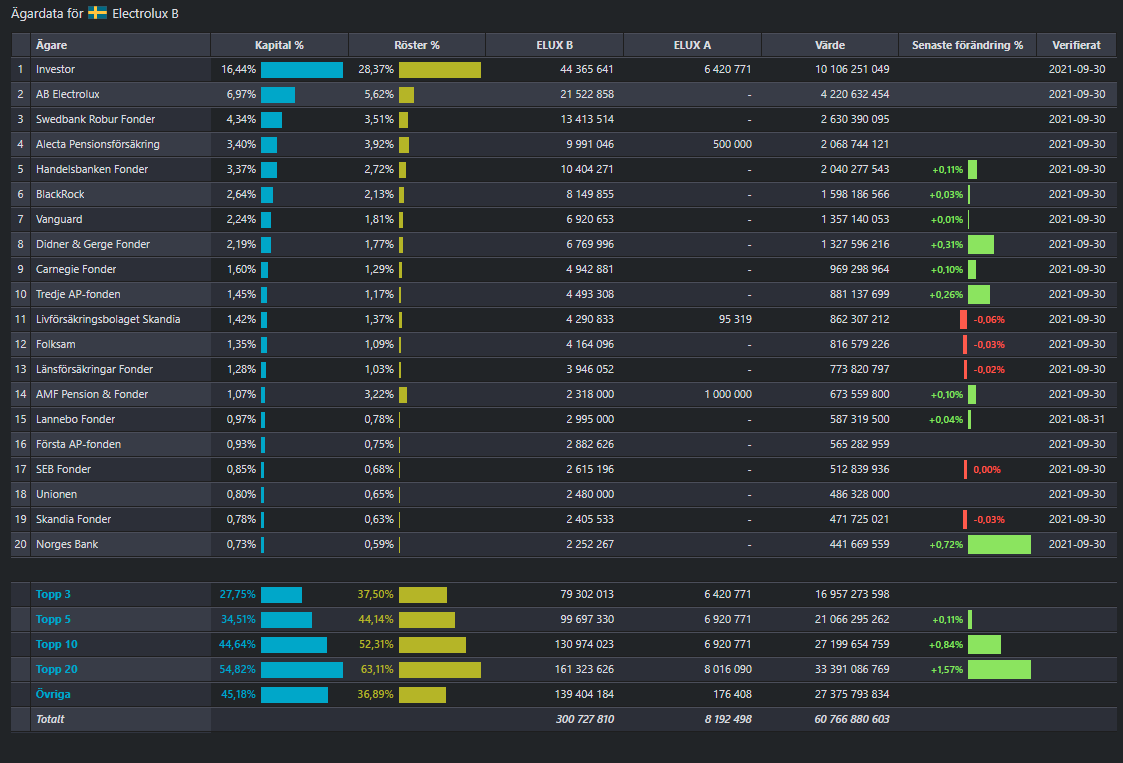Open Livförsäkringsbolaget Skandia owner entry

pyautogui.click(x=108, y=320)
